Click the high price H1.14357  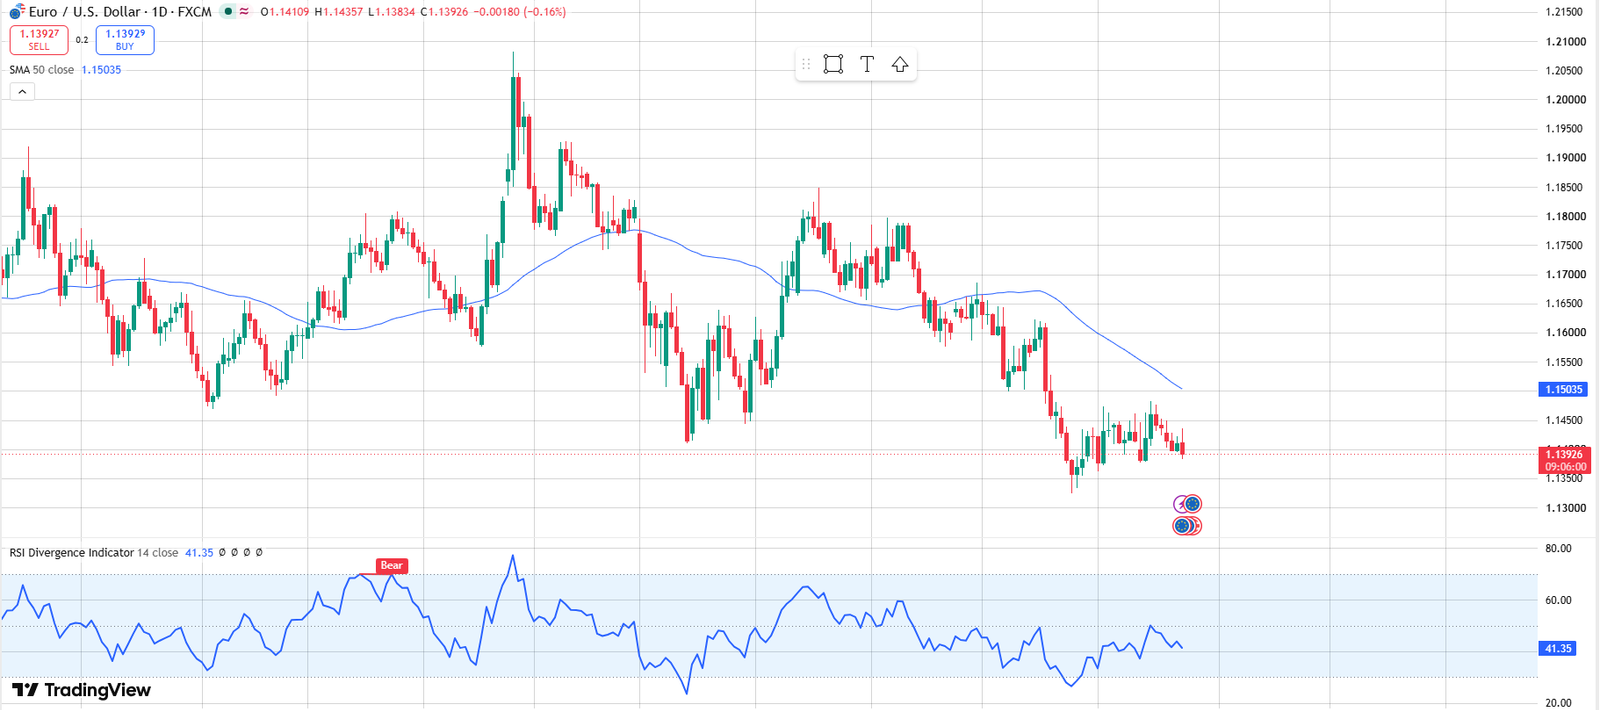click(x=338, y=12)
